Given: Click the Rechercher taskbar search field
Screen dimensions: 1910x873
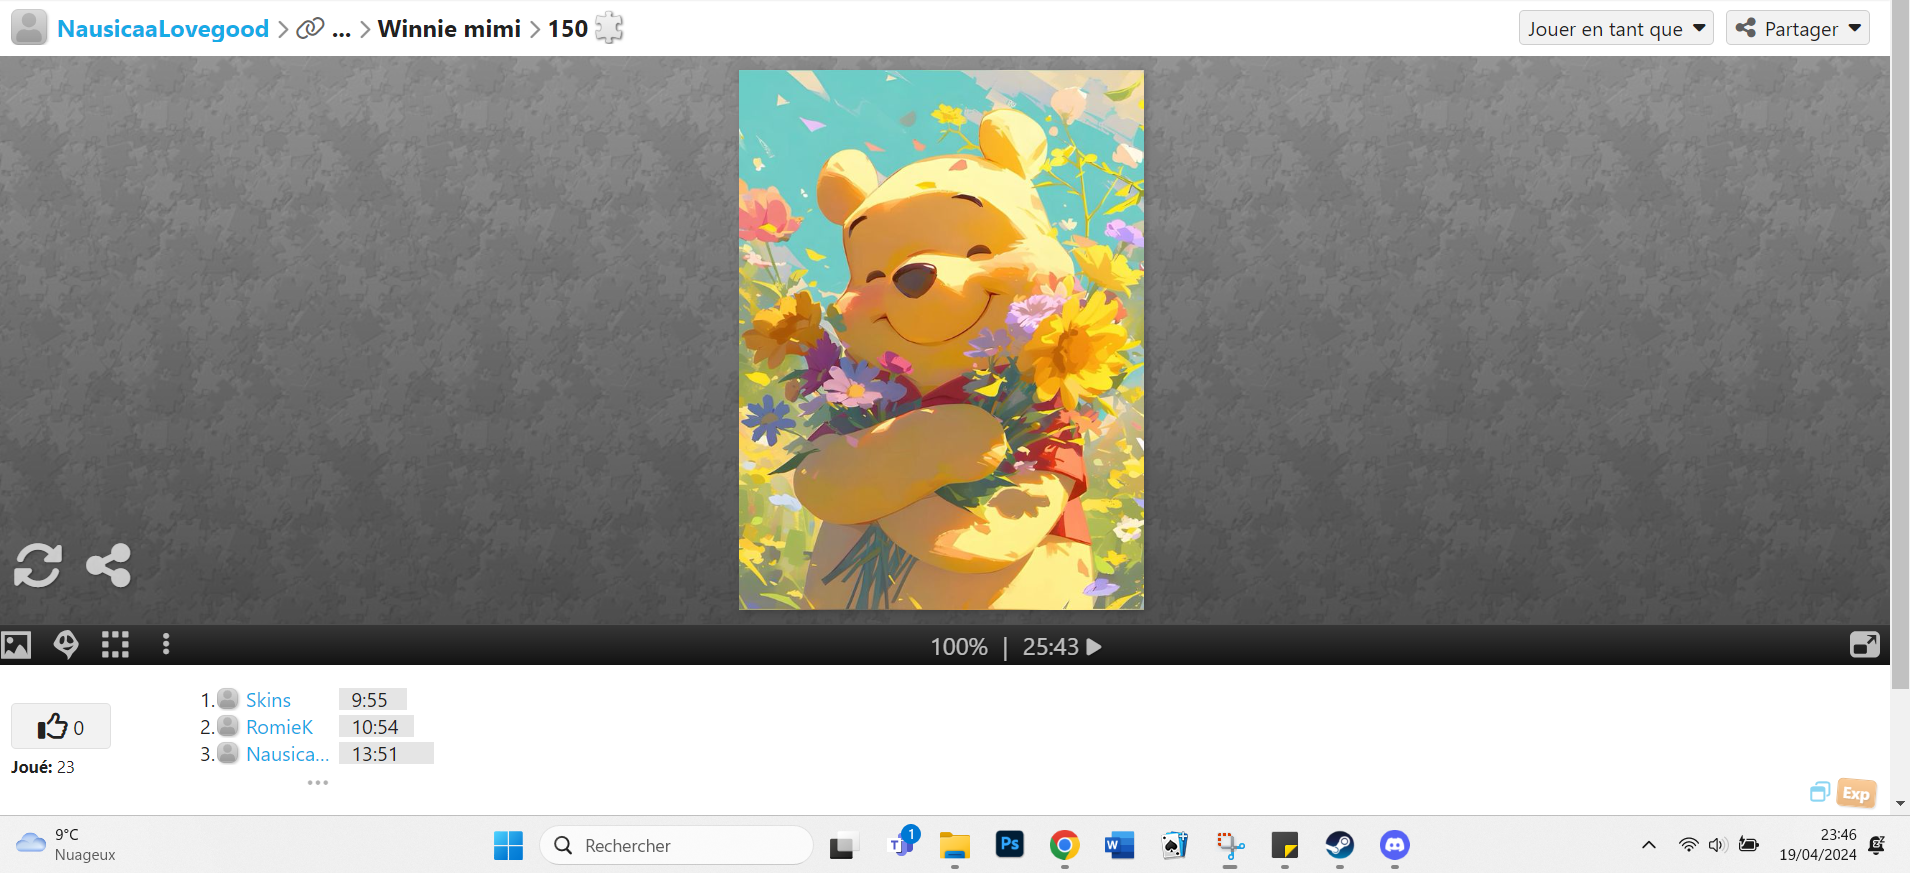Looking at the screenshot, I should (676, 845).
